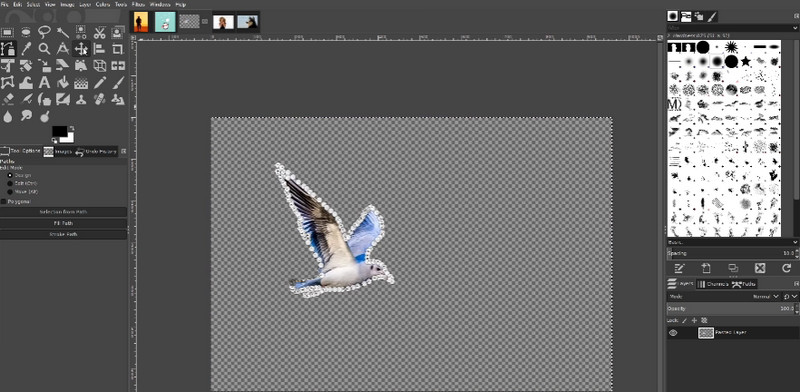Select the Pencil tool

click(99, 82)
